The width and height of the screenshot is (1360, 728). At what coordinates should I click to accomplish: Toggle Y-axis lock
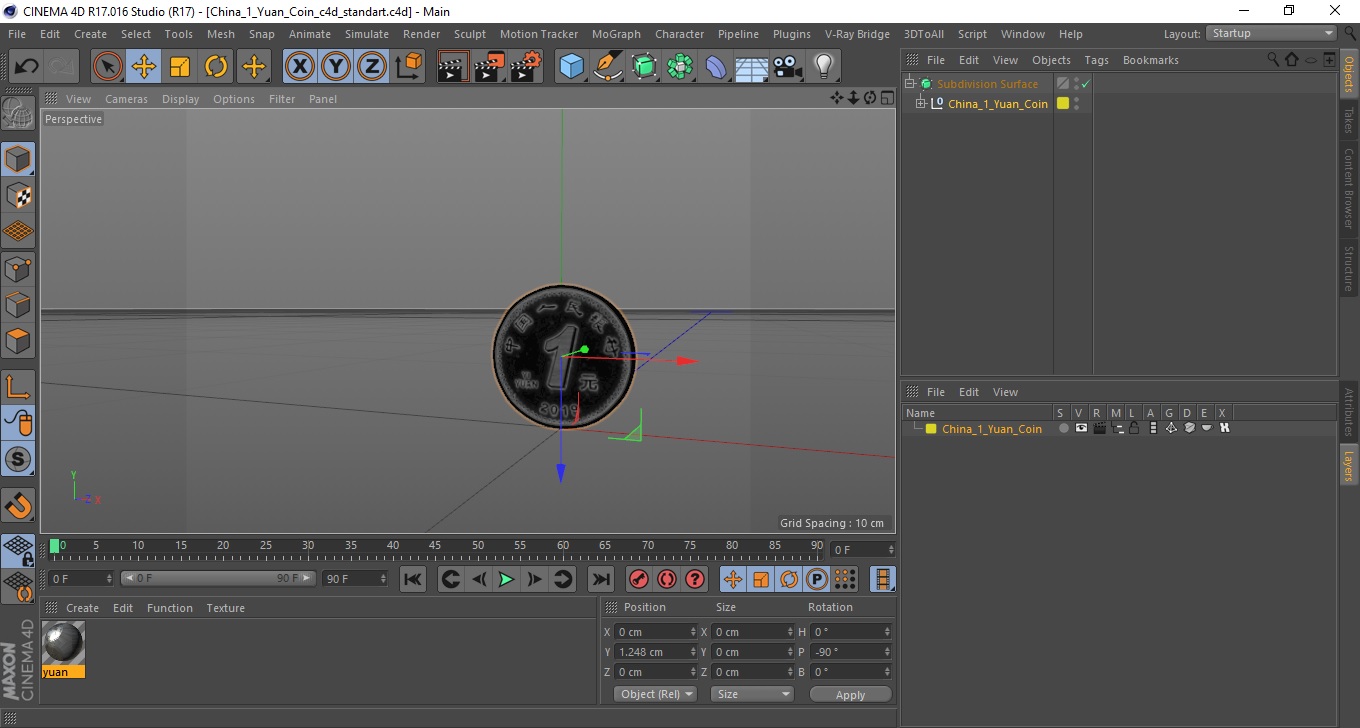pyautogui.click(x=336, y=67)
